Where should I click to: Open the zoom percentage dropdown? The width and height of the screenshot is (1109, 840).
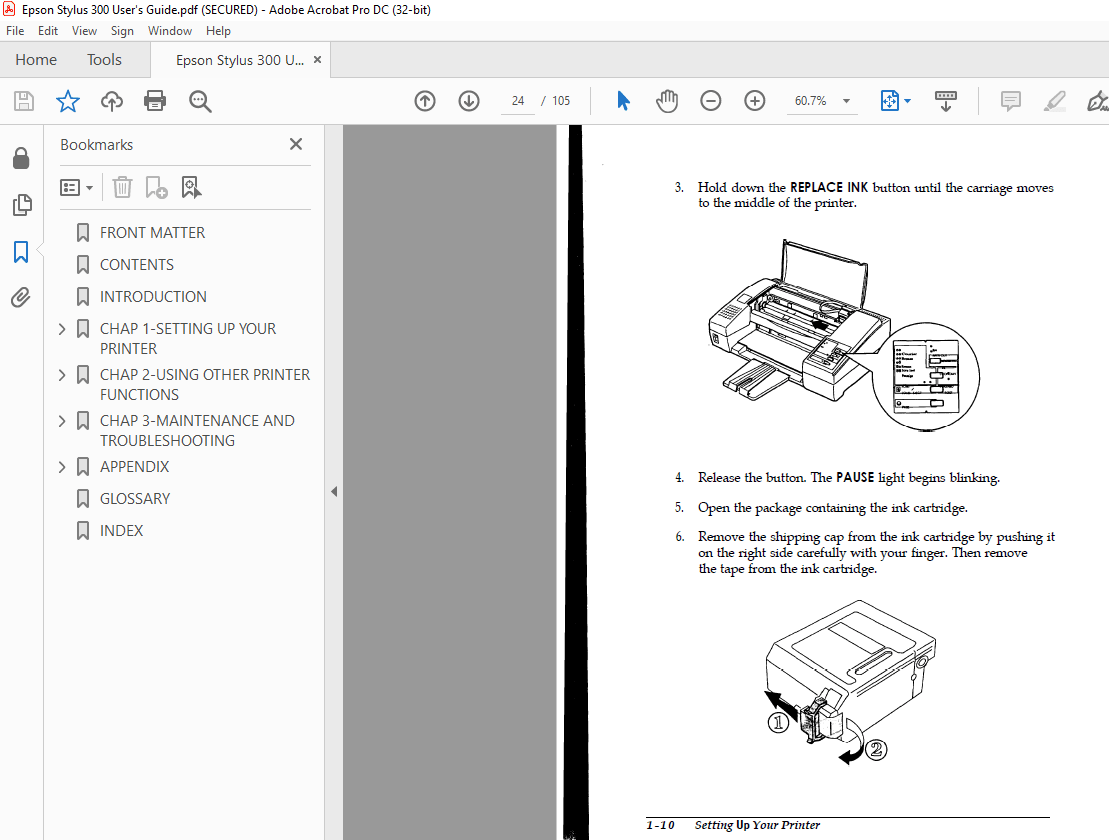coord(846,101)
